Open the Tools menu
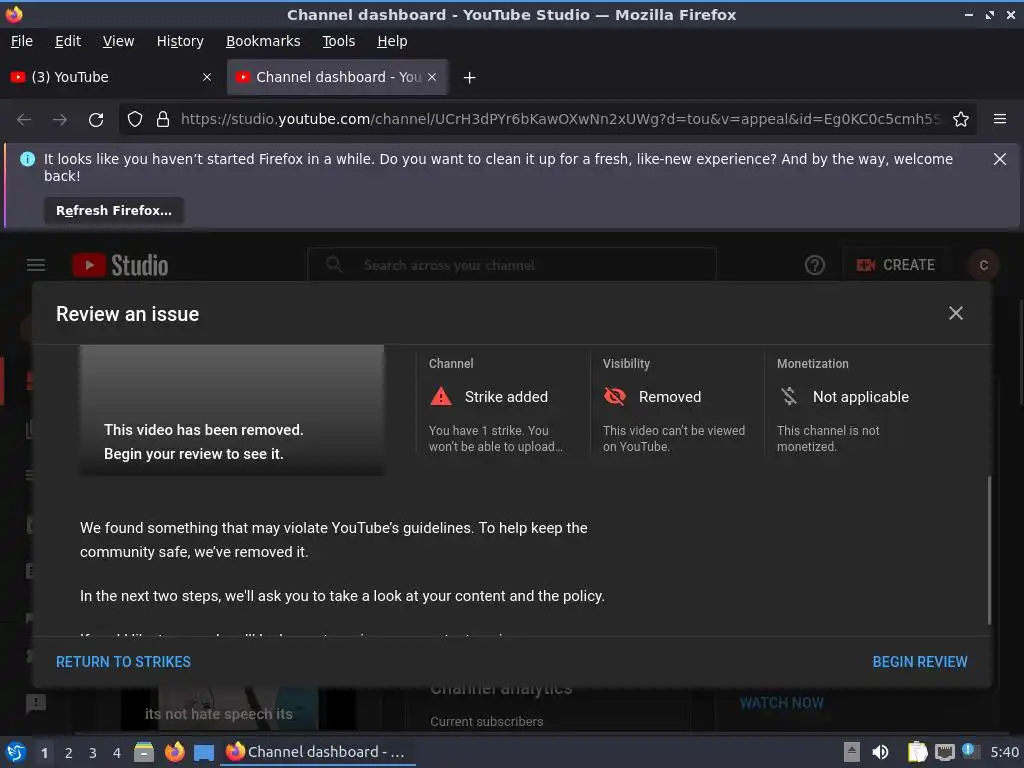 (x=338, y=41)
